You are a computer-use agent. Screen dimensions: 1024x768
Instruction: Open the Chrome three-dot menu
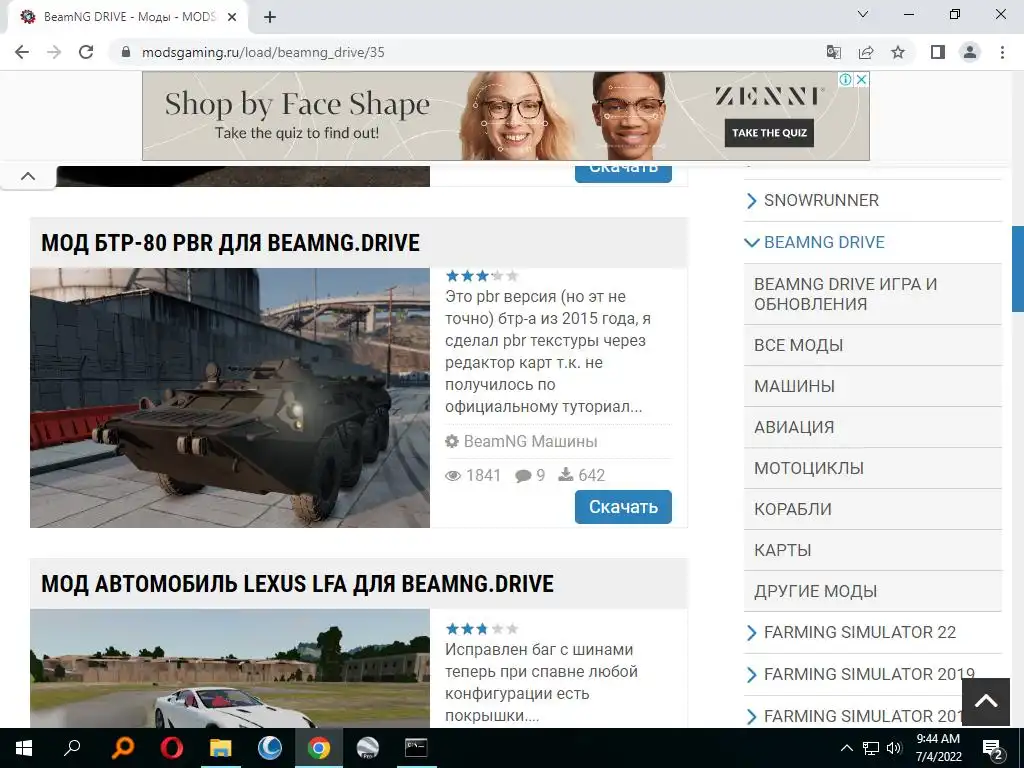[x=1002, y=52]
